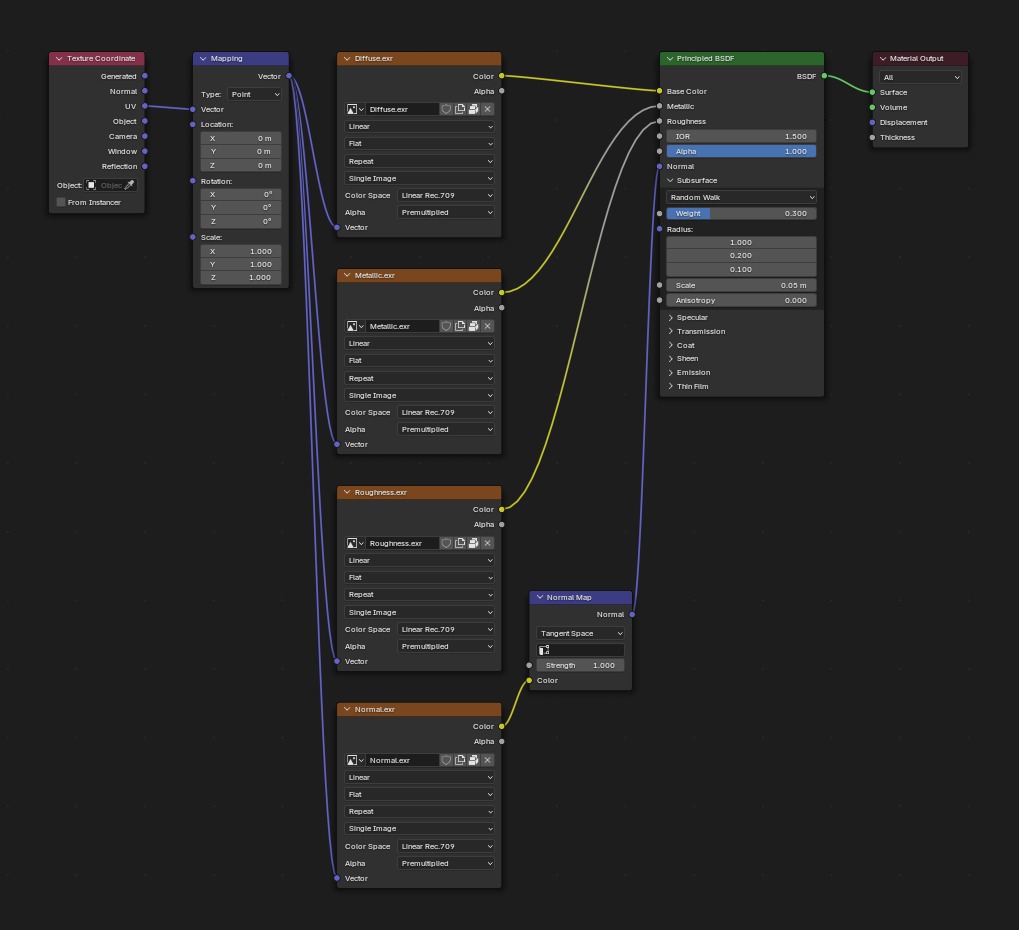Viewport: 1019px width, 930px height.
Task: Click the new image icon in Diffuse.exr node
Action: tap(460, 109)
